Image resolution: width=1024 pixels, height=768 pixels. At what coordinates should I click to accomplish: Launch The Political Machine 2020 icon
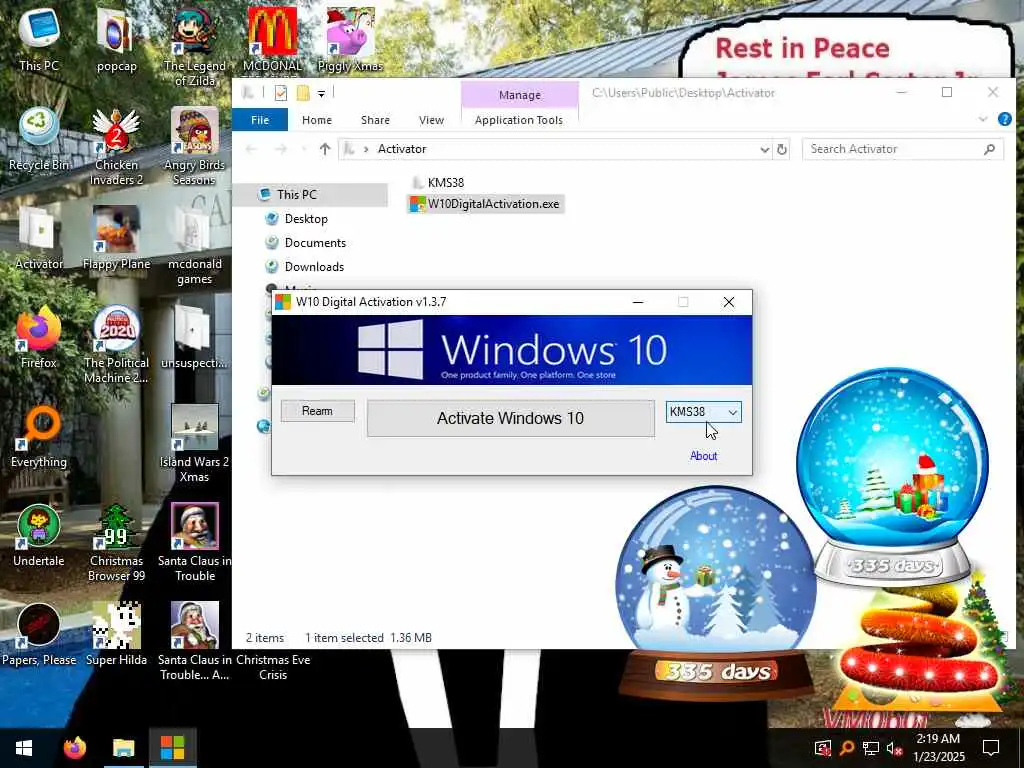(116, 345)
